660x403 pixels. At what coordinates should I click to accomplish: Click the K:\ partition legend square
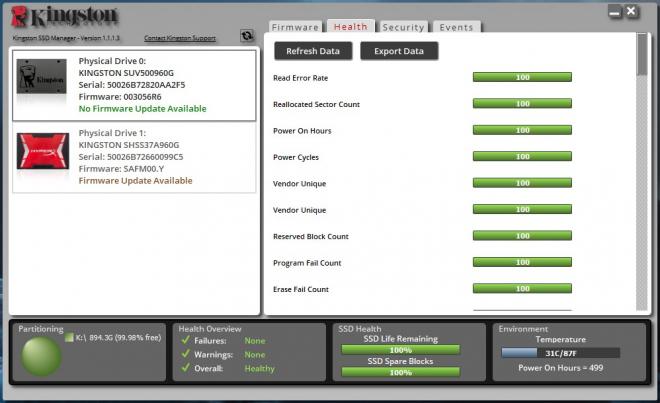(69, 337)
